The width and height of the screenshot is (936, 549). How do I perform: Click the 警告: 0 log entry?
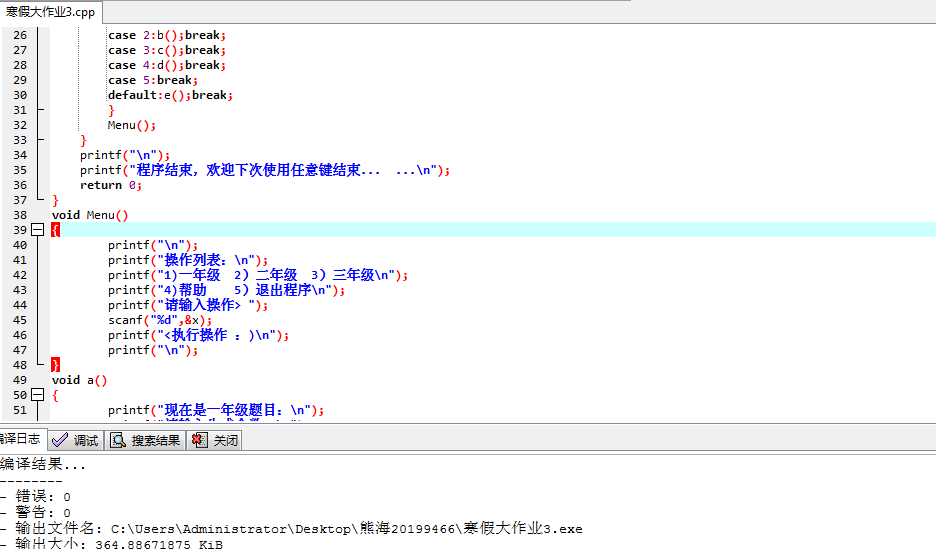point(36,512)
